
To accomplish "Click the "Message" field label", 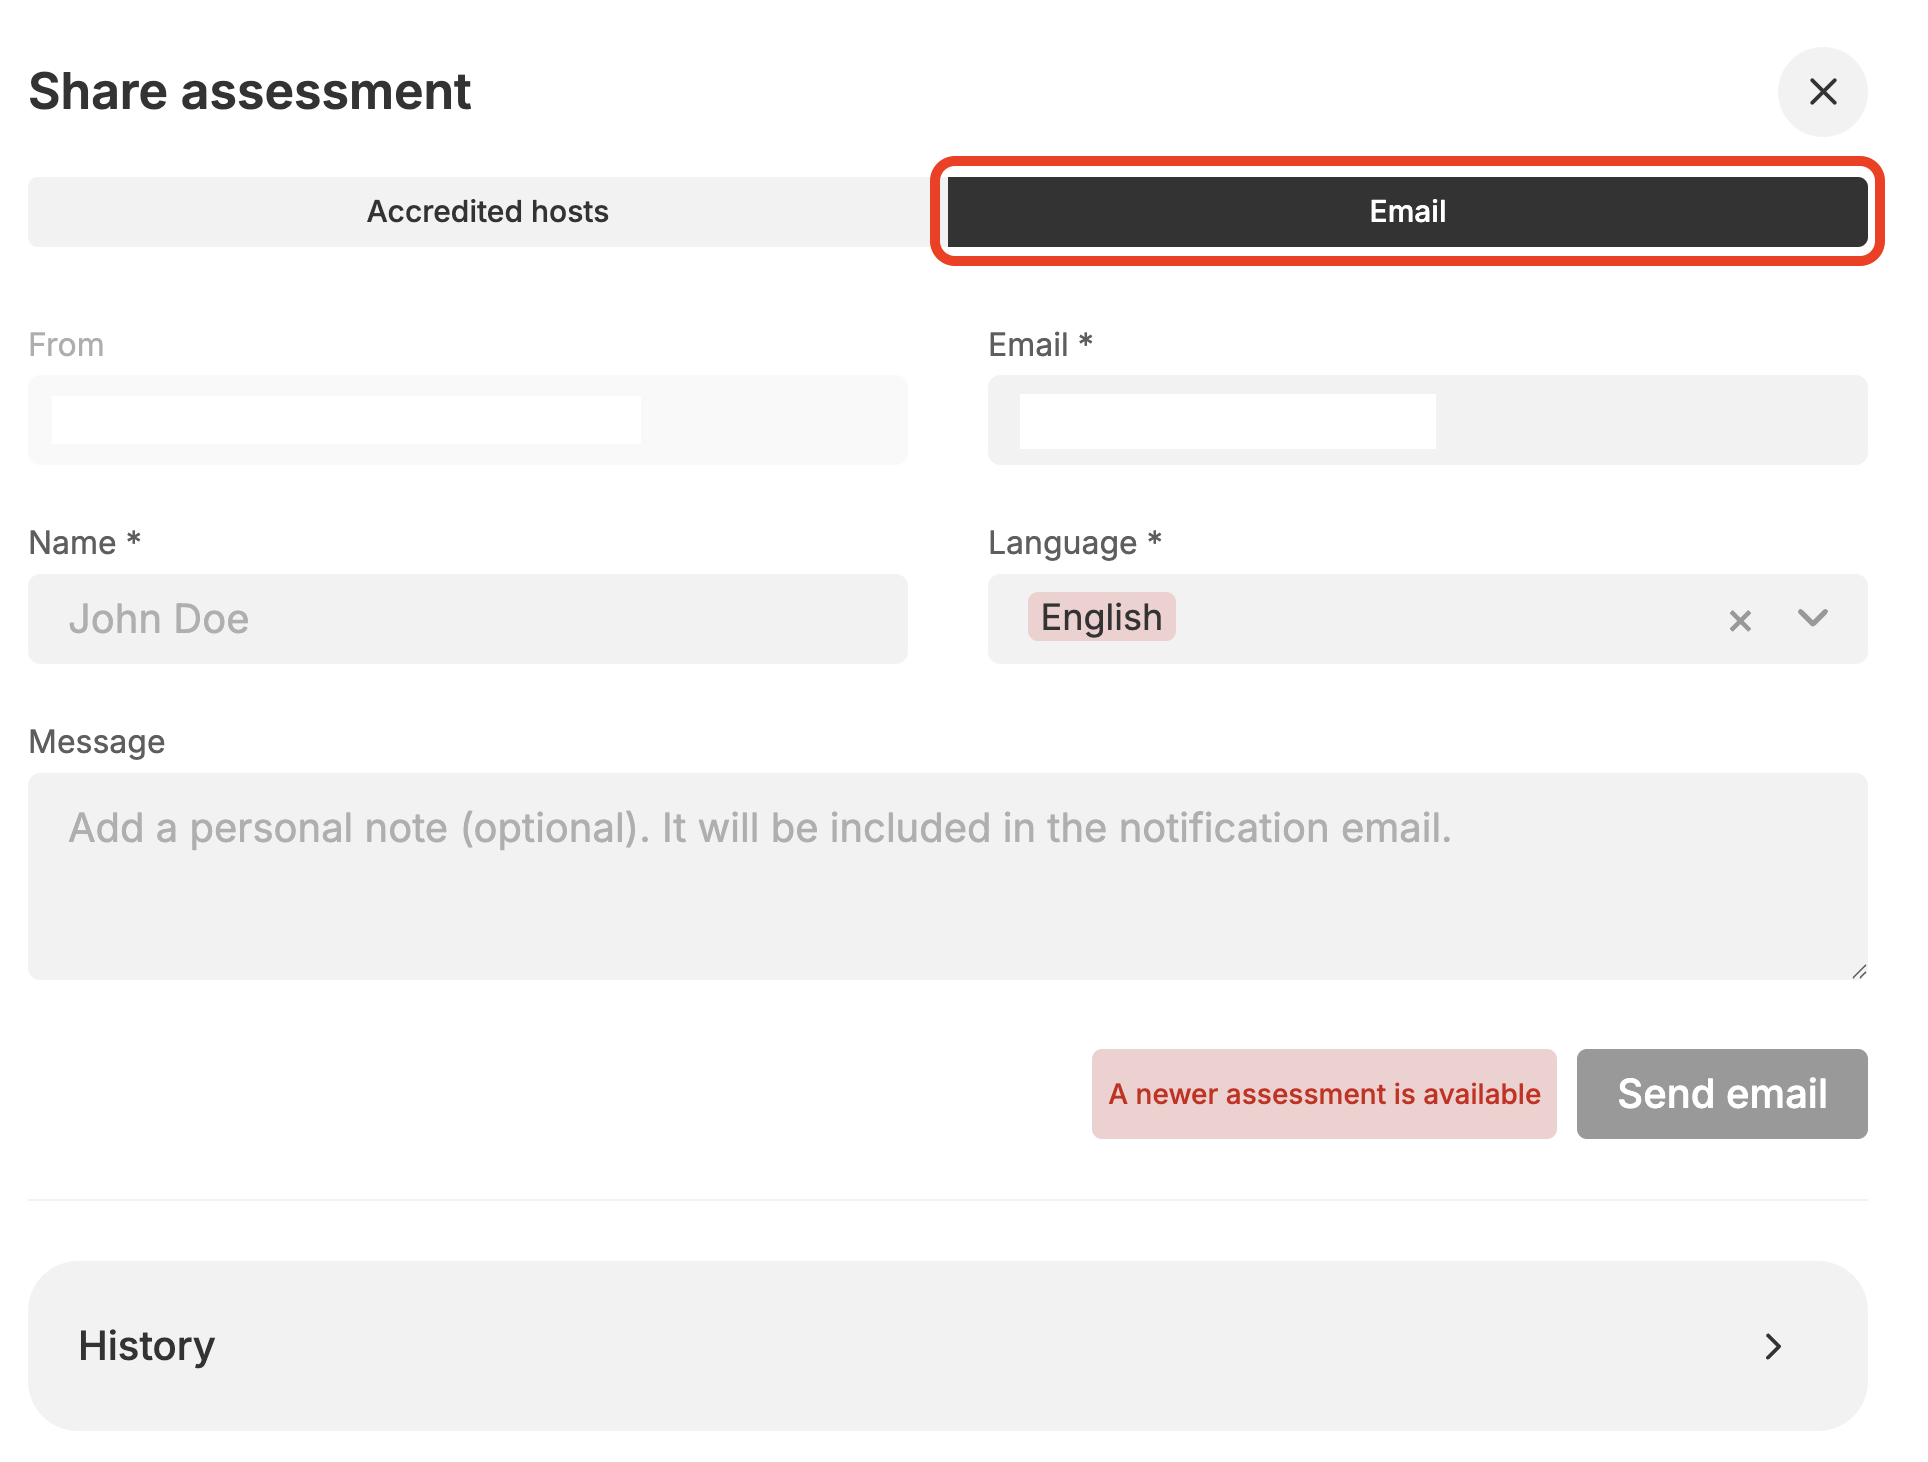I will [97, 742].
